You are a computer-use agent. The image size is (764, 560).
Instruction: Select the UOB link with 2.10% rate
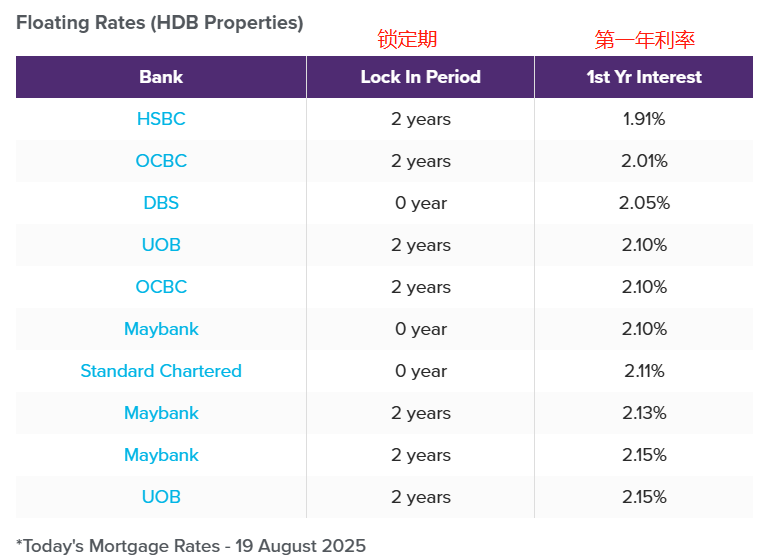(x=161, y=245)
